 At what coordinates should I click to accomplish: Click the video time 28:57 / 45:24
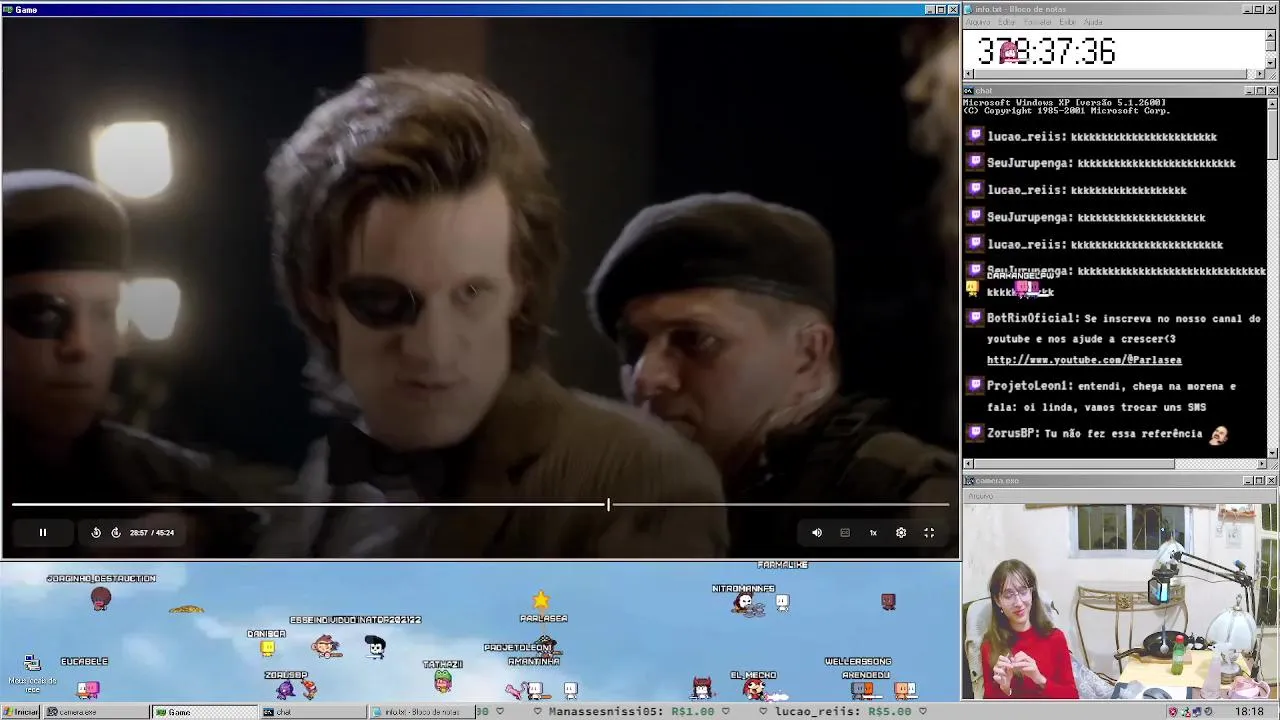(x=152, y=533)
